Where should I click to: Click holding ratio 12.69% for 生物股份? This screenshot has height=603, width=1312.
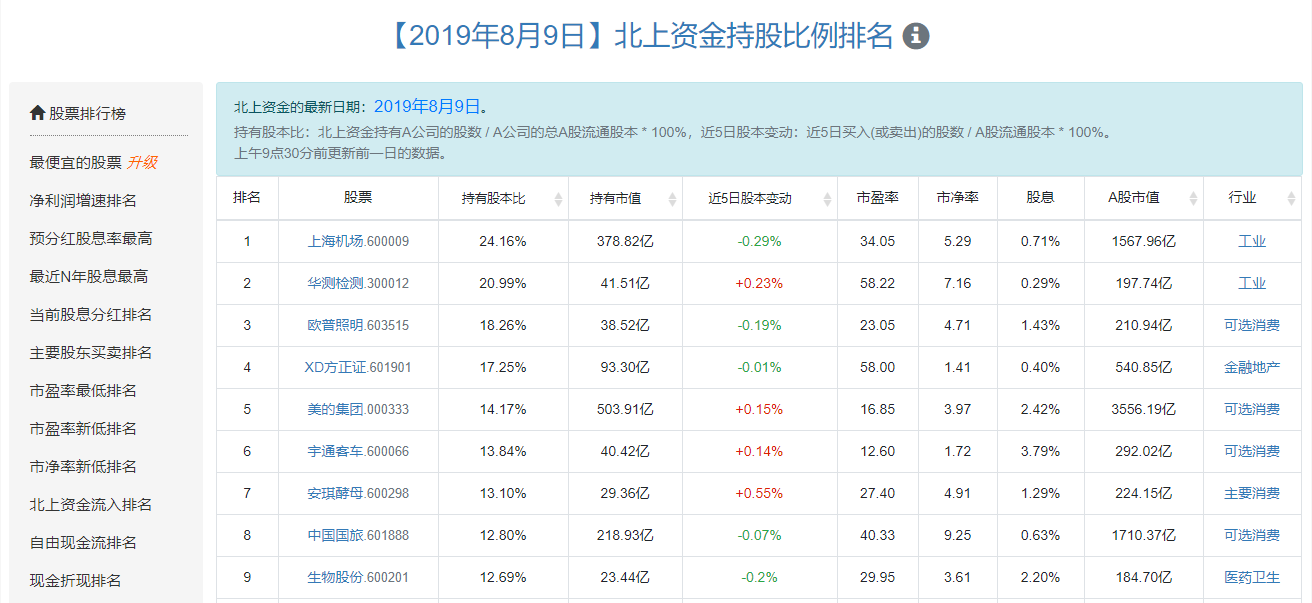[x=503, y=577]
